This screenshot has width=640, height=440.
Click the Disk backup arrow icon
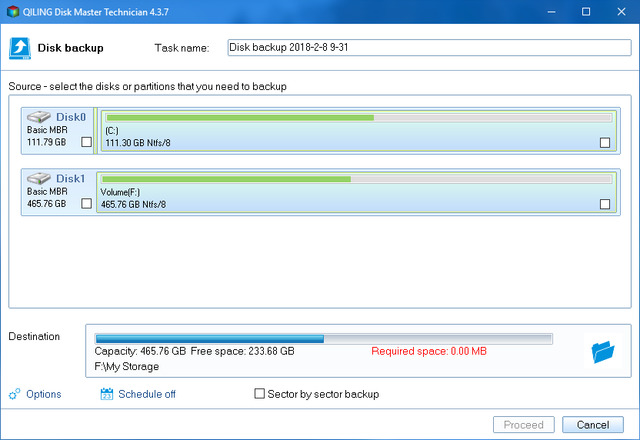point(19,48)
